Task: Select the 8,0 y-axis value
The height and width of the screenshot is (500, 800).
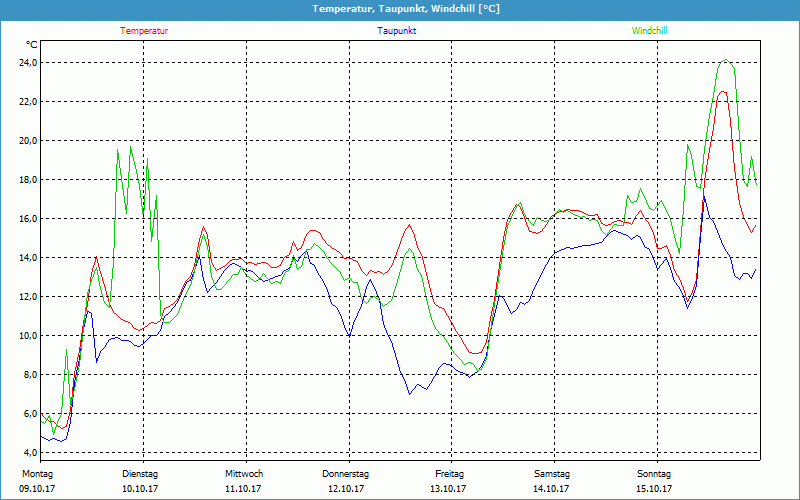Action: click(x=30, y=375)
